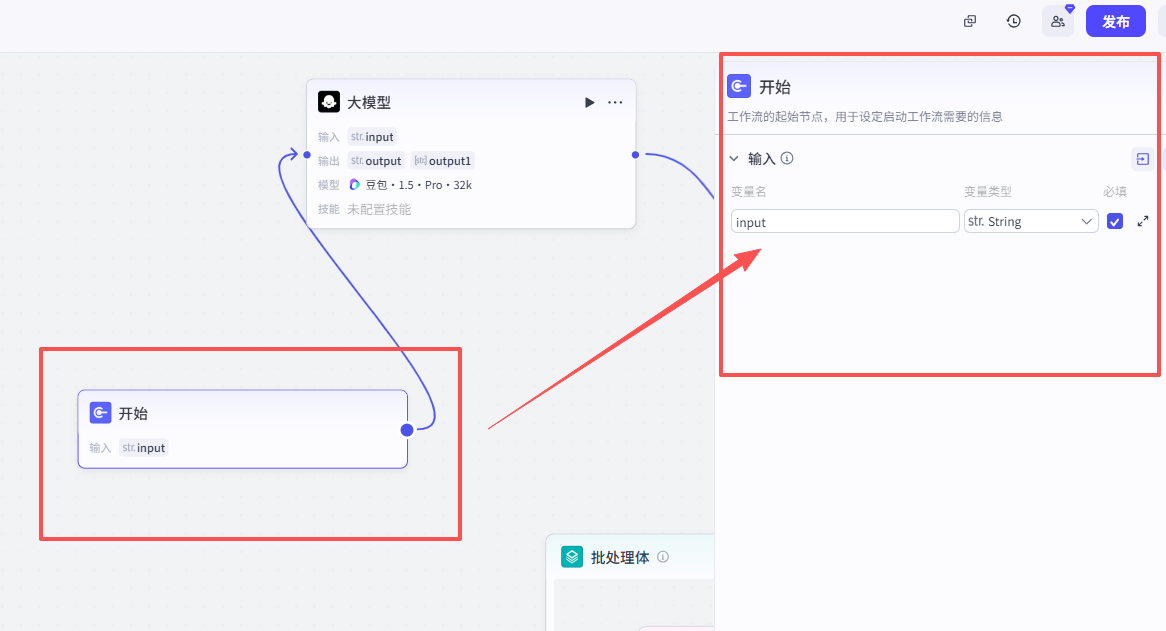Open the 大模型 node more options menu

tap(615, 103)
